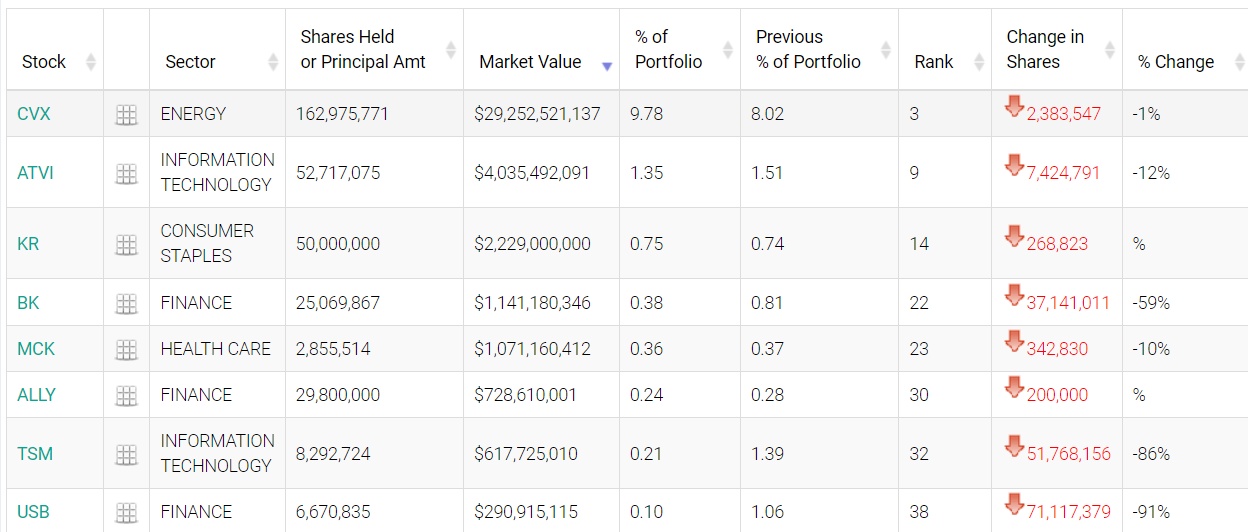The width and height of the screenshot is (1248, 532).
Task: Click the grid icon in the MCK row
Action: [x=126, y=349]
